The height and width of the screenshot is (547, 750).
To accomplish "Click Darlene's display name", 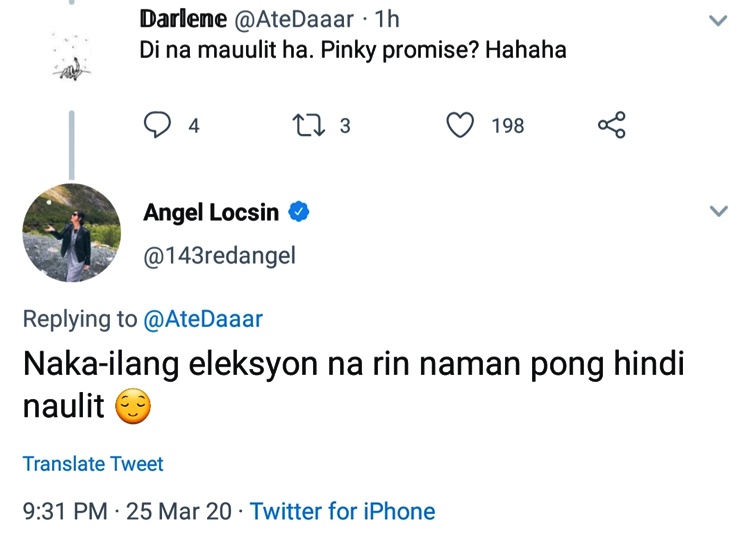I will (184, 20).
